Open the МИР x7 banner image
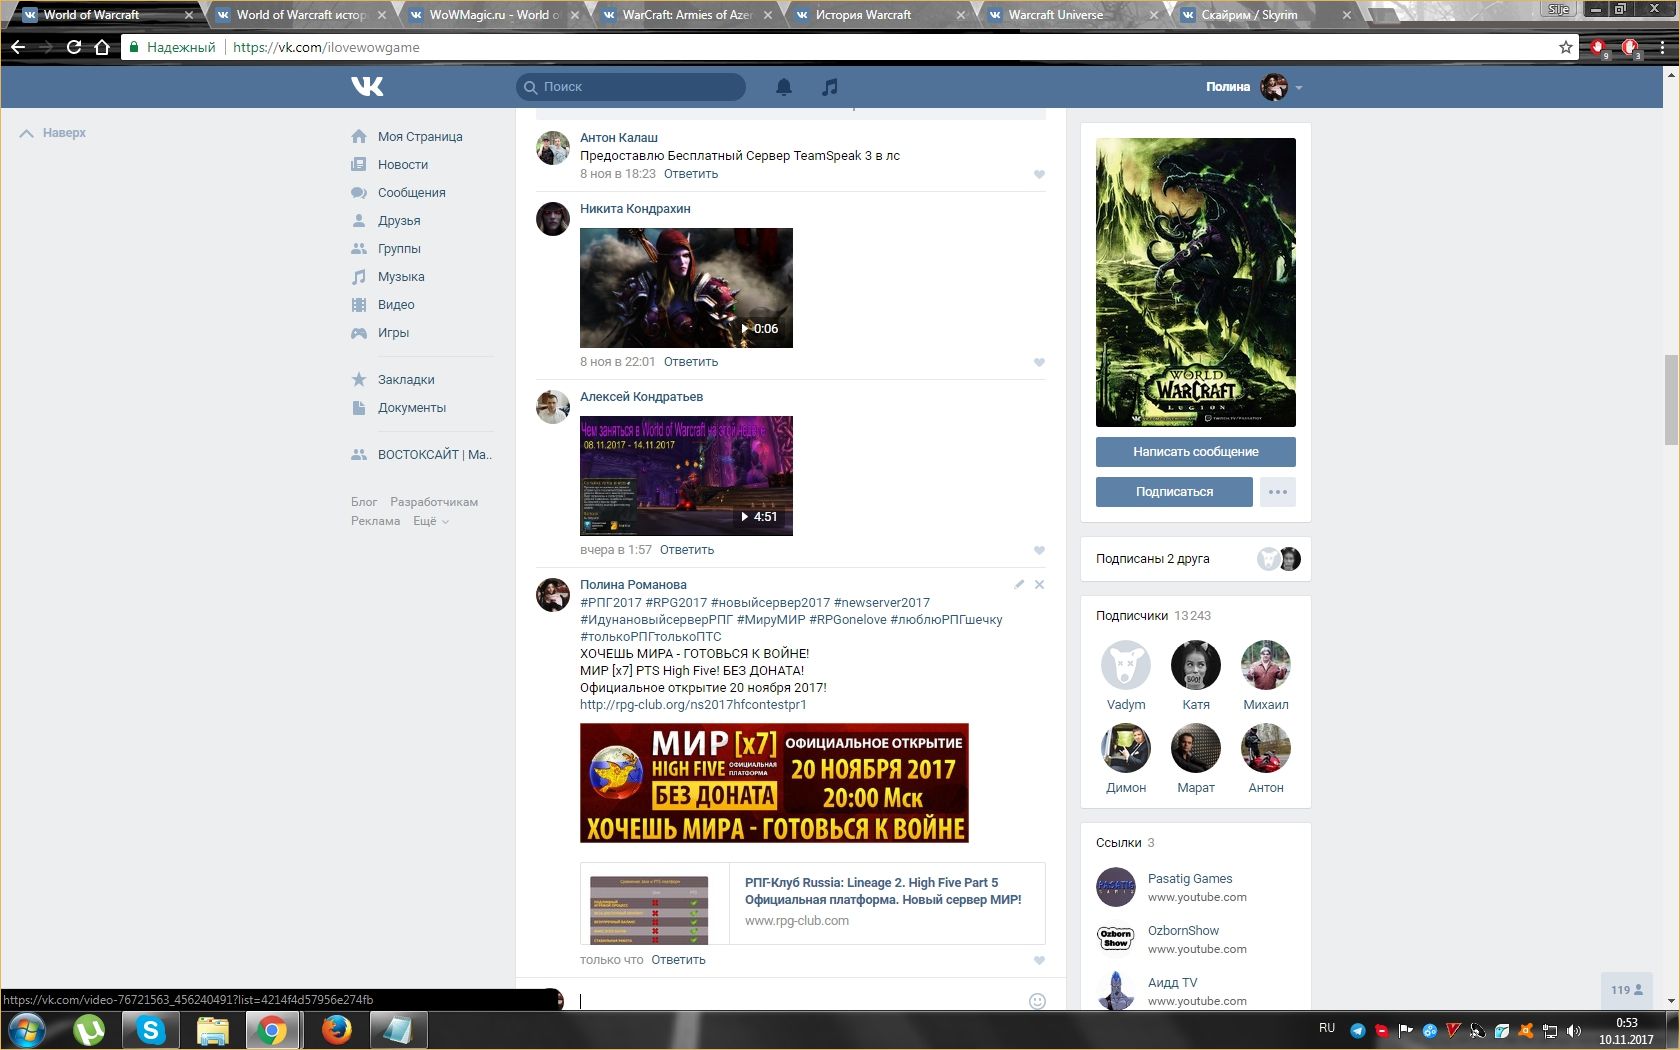The width and height of the screenshot is (1680, 1050). [774, 783]
